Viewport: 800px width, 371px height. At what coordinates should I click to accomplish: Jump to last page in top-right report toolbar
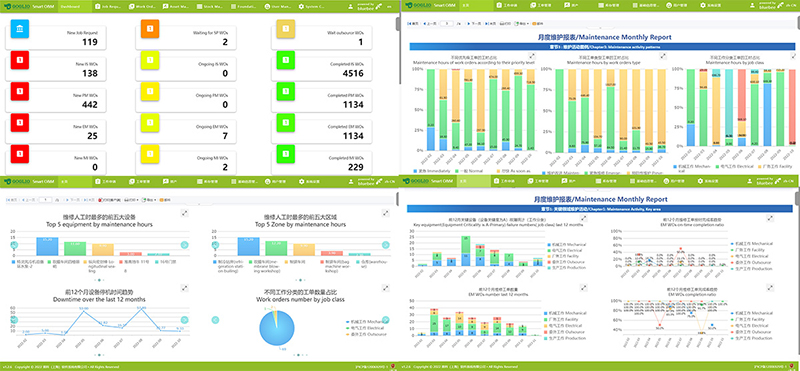490,23
